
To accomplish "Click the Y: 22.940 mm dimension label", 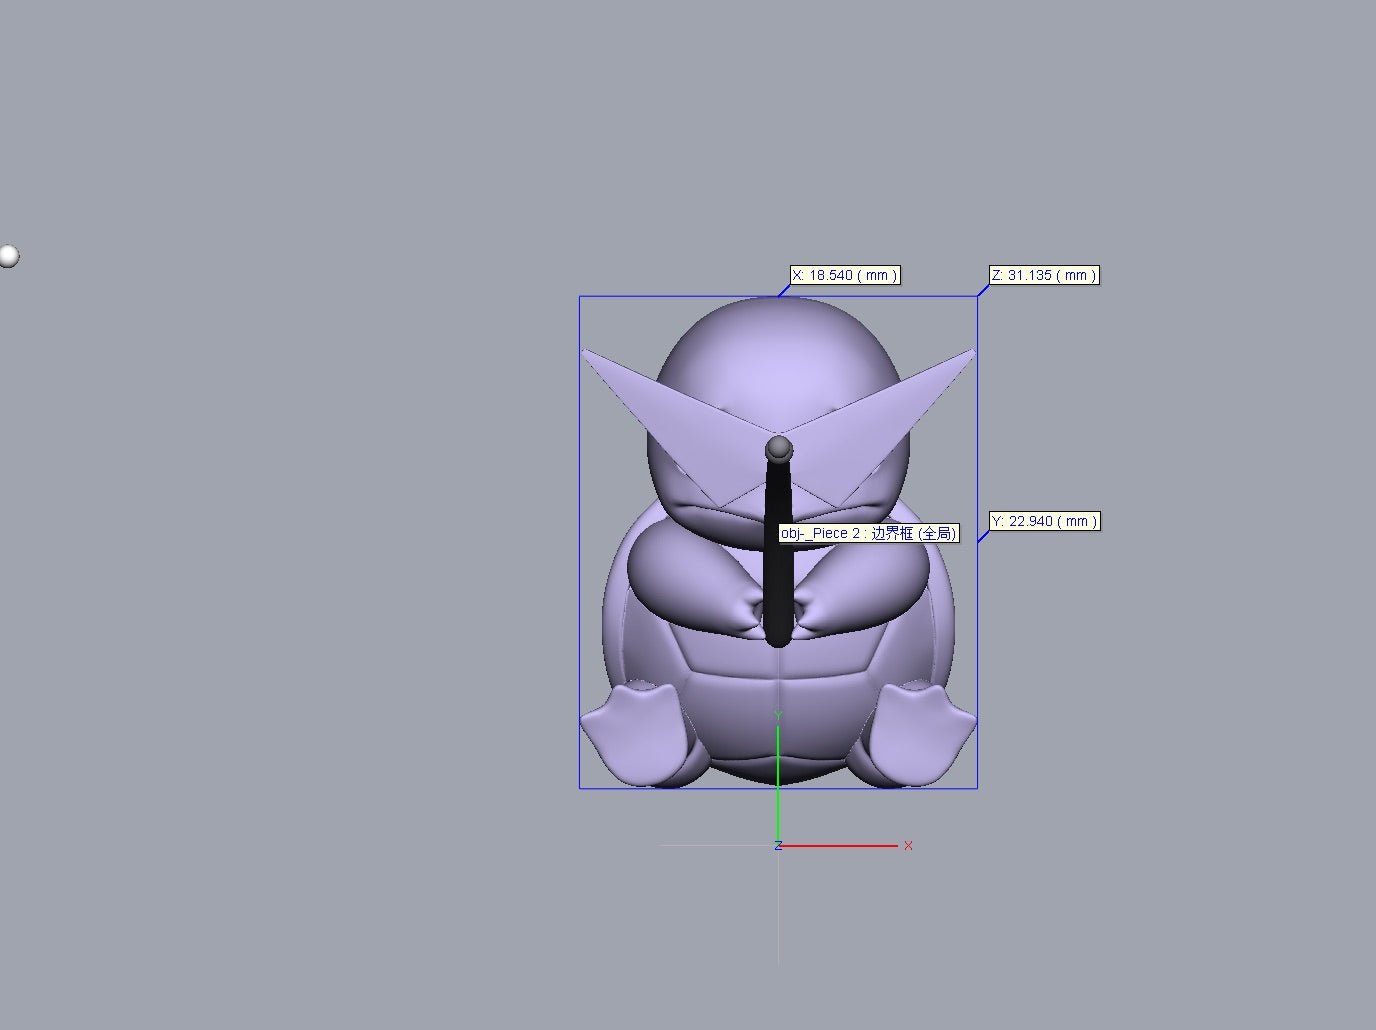I will point(1044,521).
